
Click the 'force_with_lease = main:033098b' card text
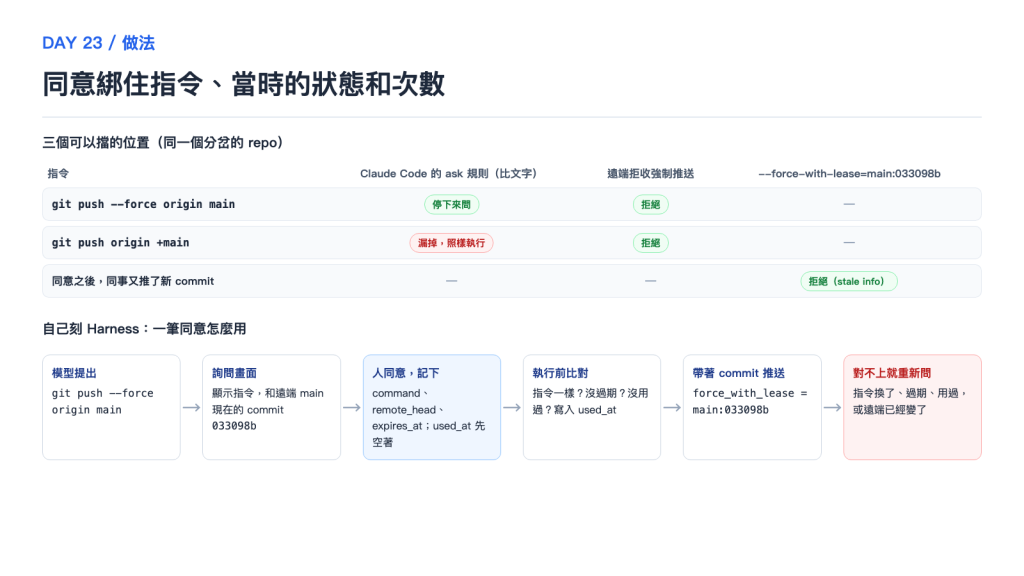pyautogui.click(x=750, y=402)
